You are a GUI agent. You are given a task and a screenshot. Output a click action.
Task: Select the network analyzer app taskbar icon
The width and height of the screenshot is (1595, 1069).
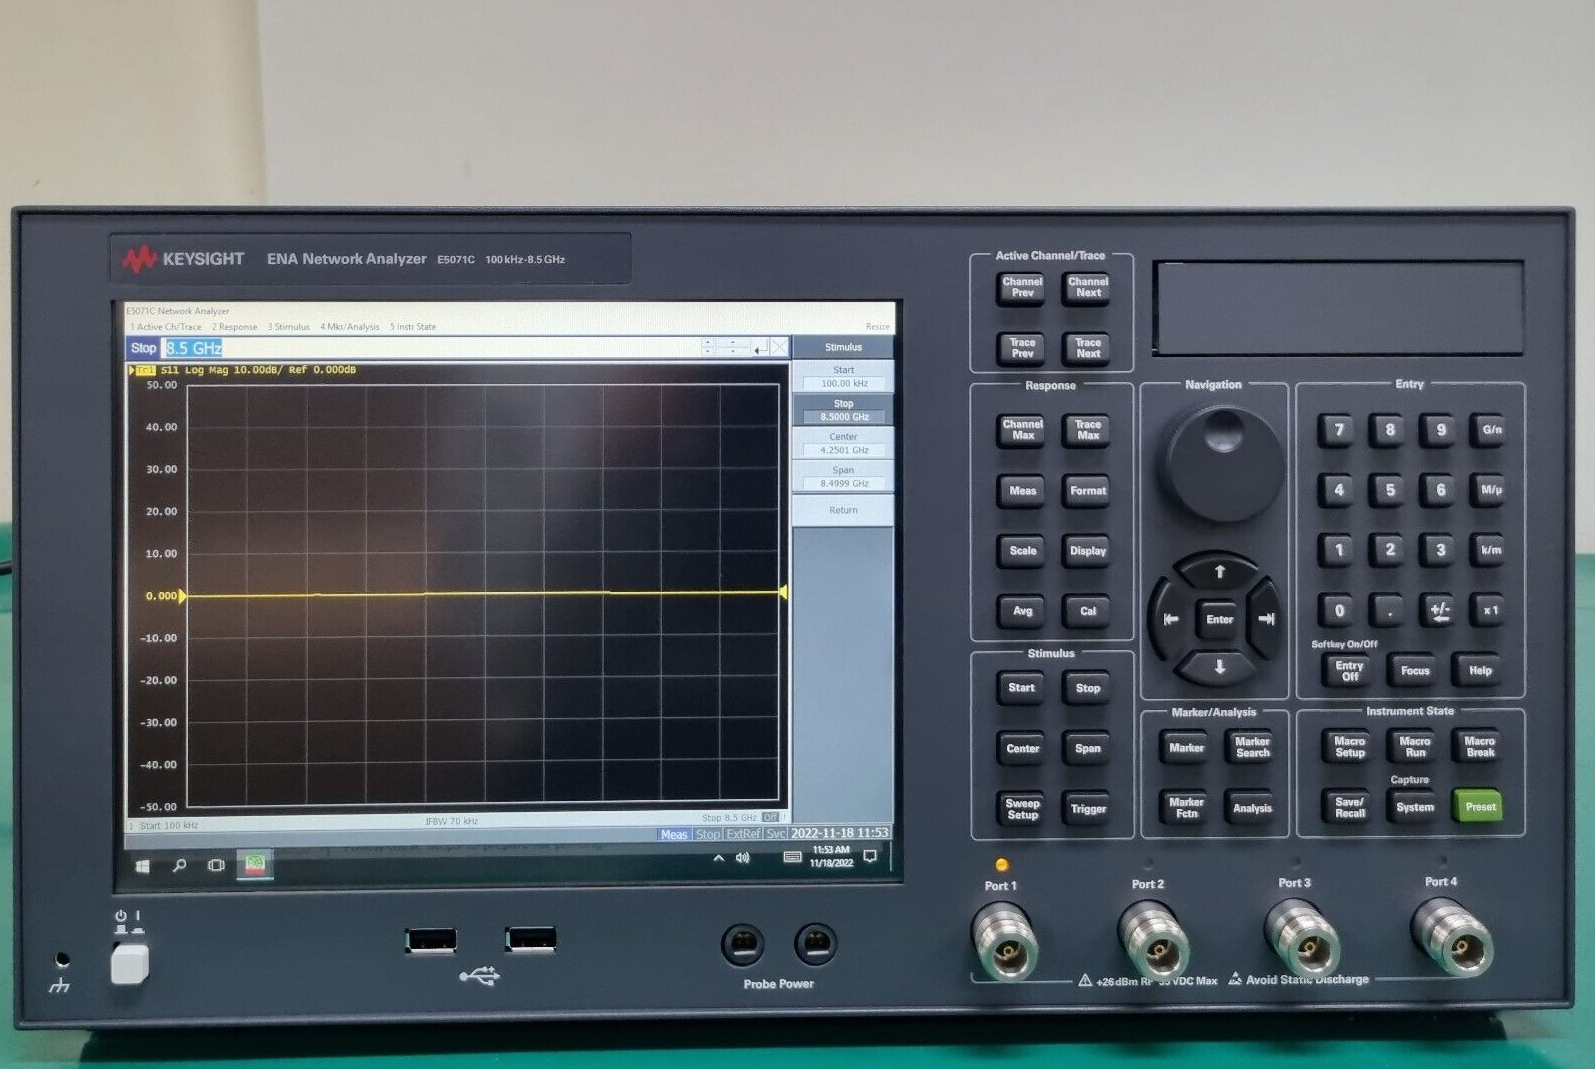pyautogui.click(x=255, y=864)
